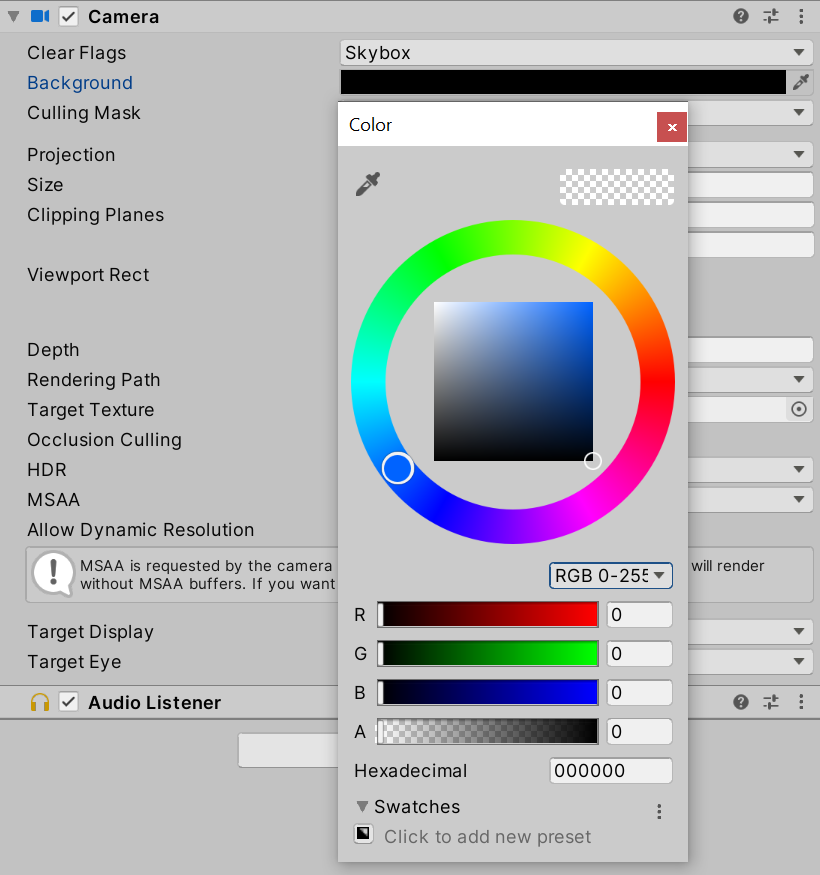Open the Camera component help icon
Screen dimensions: 820x875
pos(741,16)
